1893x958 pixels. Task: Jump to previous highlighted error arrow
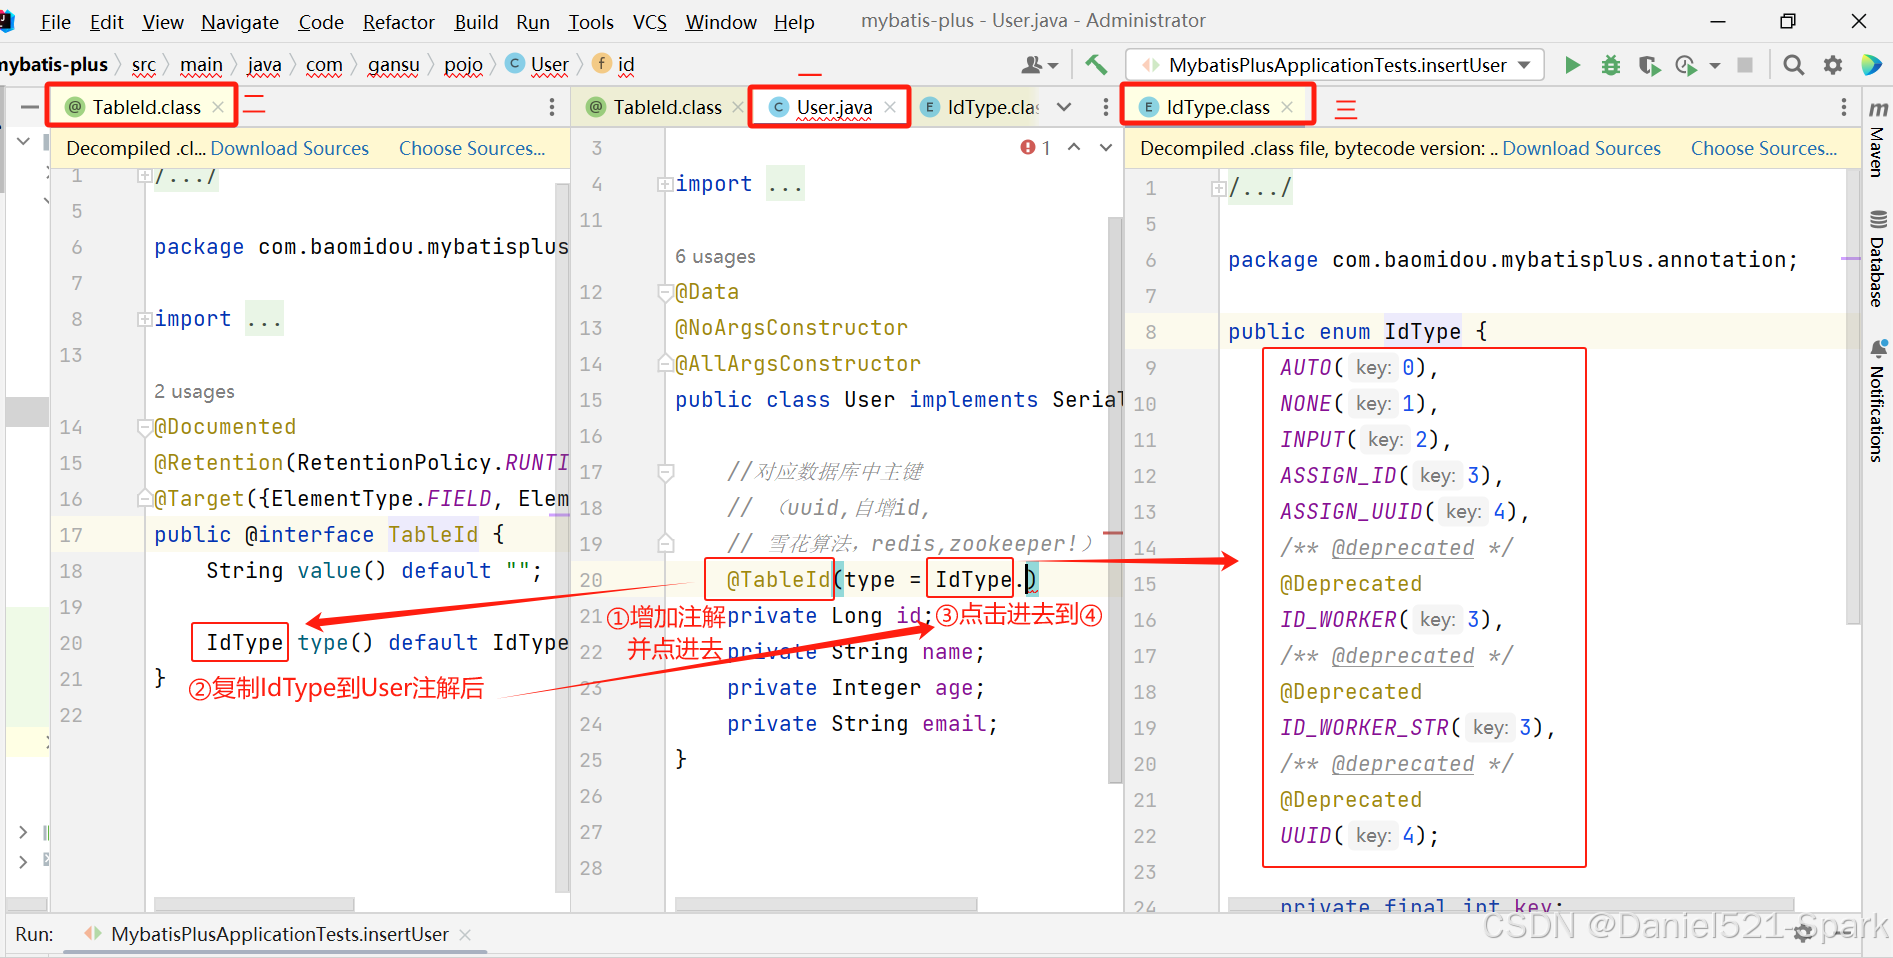1074,147
